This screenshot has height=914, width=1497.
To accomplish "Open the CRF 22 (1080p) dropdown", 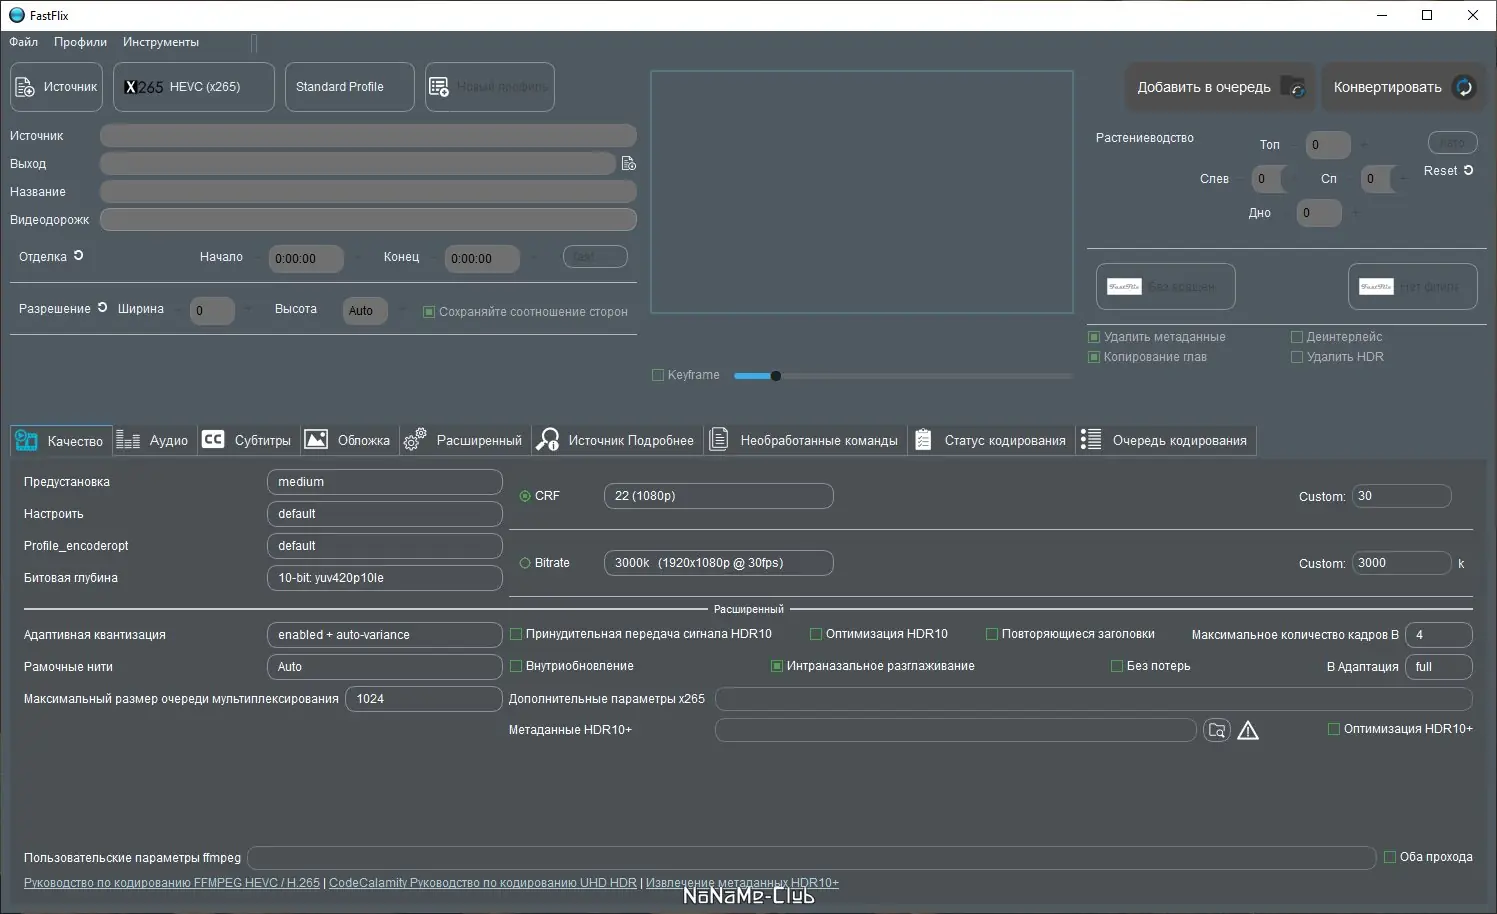I will click(718, 496).
